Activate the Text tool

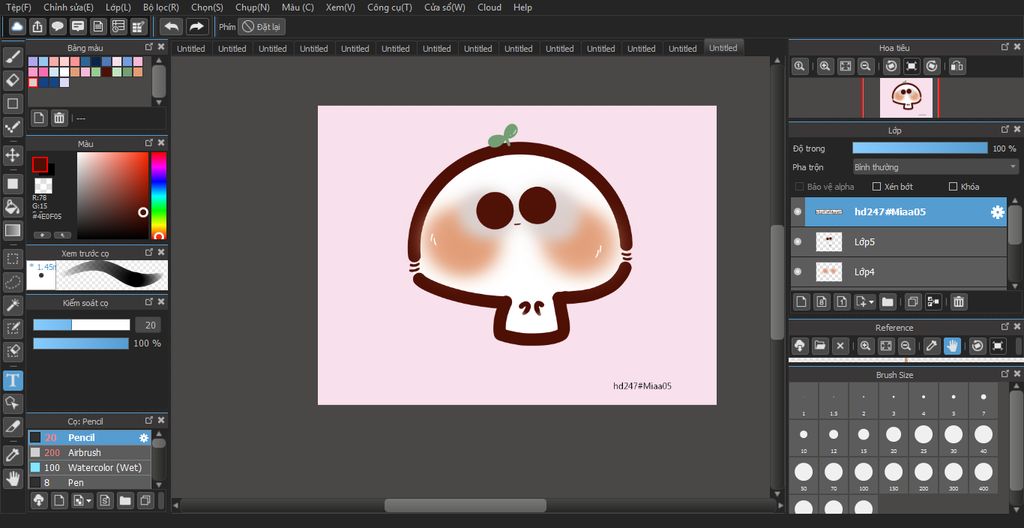tap(12, 380)
